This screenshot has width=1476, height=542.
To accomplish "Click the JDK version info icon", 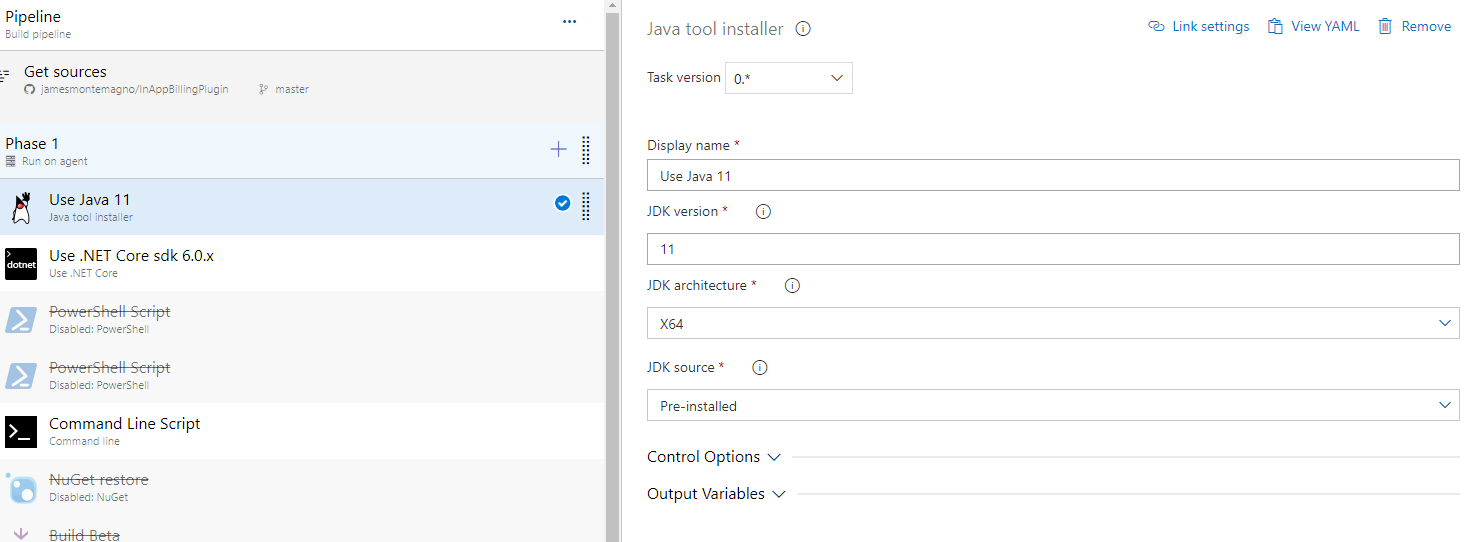I will click(x=763, y=212).
